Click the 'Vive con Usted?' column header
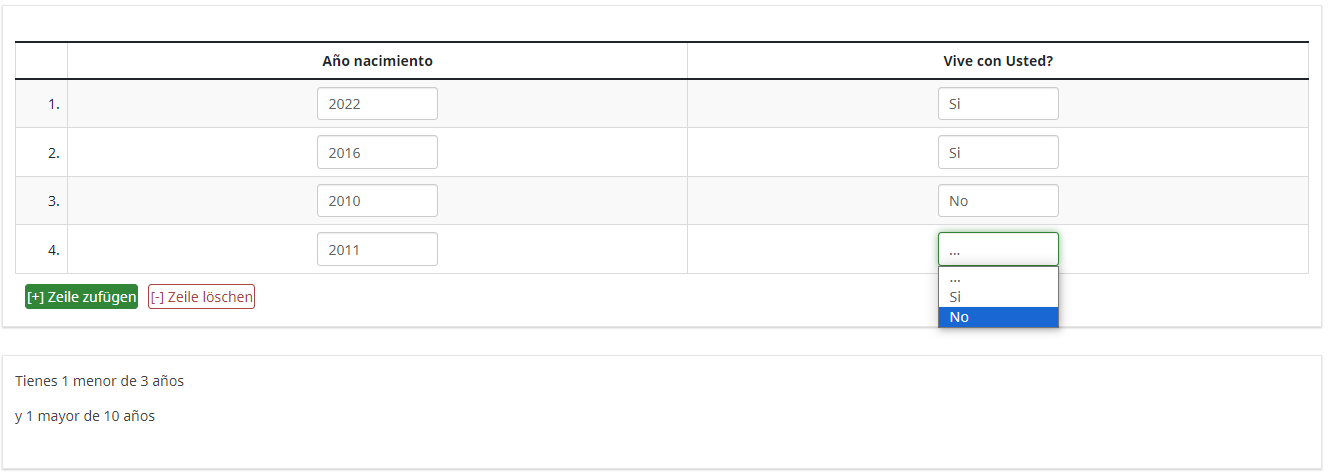 pos(997,61)
